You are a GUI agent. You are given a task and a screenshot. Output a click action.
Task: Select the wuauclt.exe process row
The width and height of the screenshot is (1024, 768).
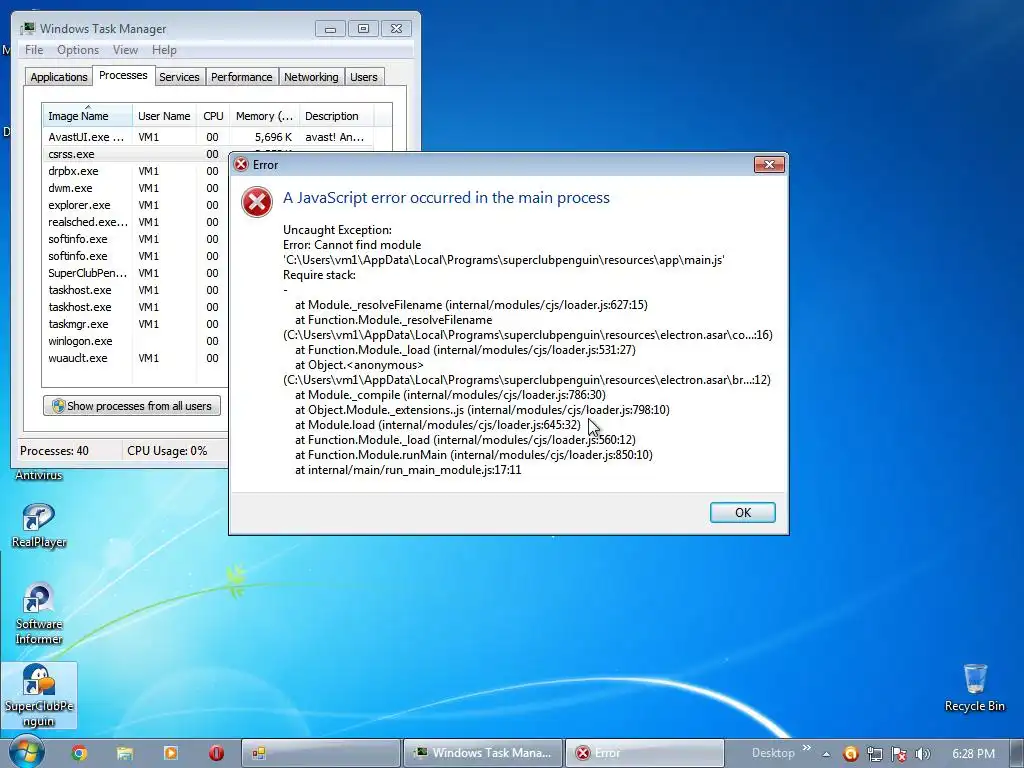(x=136, y=358)
